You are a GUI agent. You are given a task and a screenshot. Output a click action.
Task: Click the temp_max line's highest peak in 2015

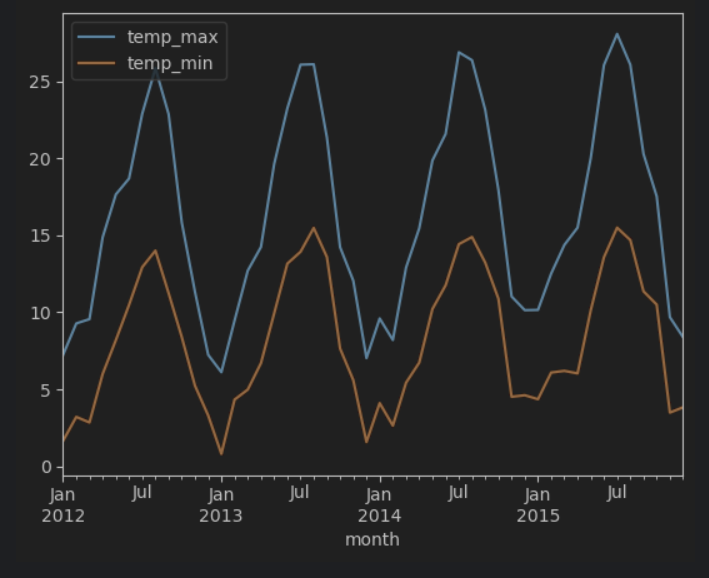click(617, 34)
